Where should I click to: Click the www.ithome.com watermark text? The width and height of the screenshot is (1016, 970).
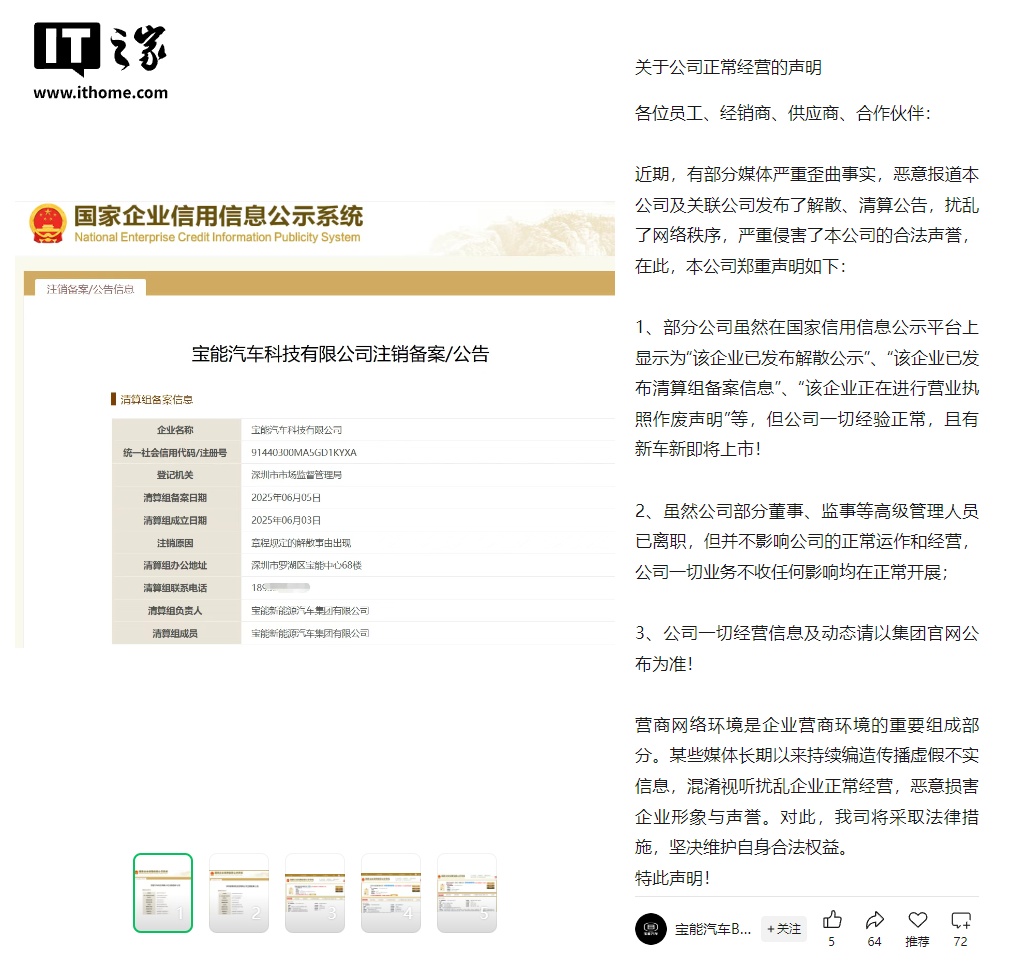(100, 93)
